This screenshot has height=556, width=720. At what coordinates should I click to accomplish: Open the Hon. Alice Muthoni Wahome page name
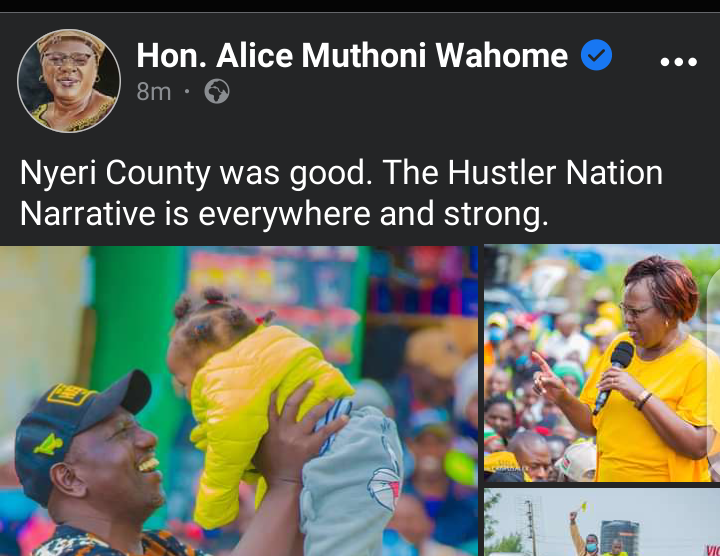[x=352, y=55]
